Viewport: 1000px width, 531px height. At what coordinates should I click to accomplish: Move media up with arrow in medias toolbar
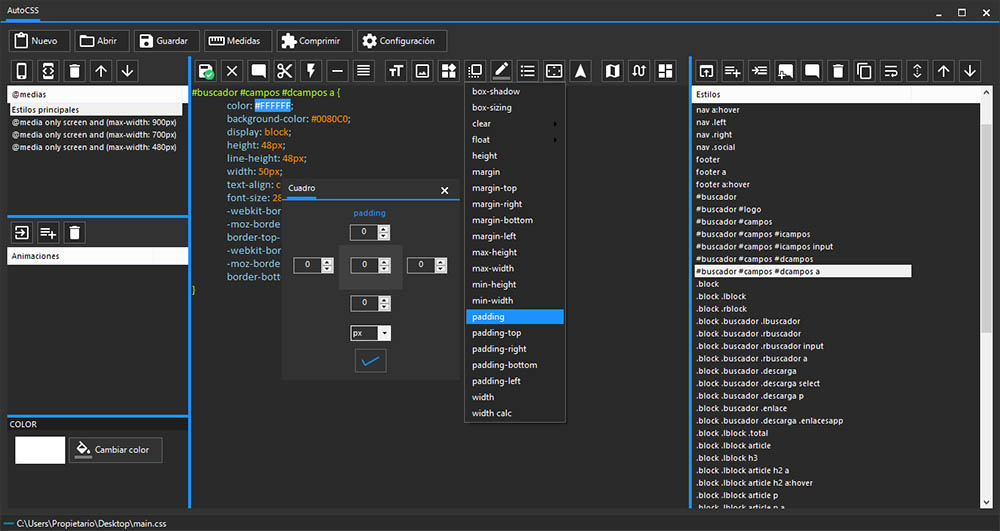(x=101, y=71)
